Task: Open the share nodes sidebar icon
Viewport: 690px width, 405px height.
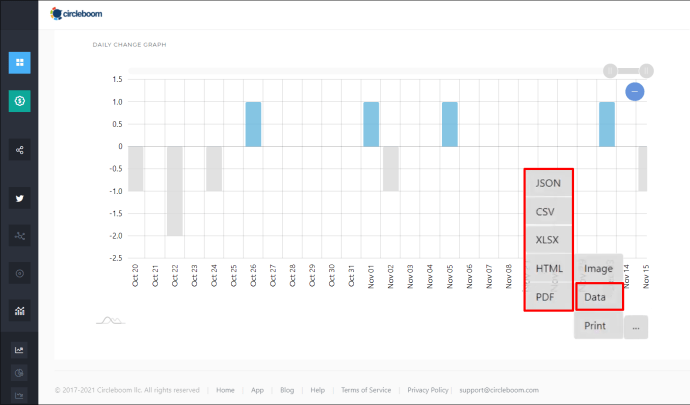Action: (20, 150)
